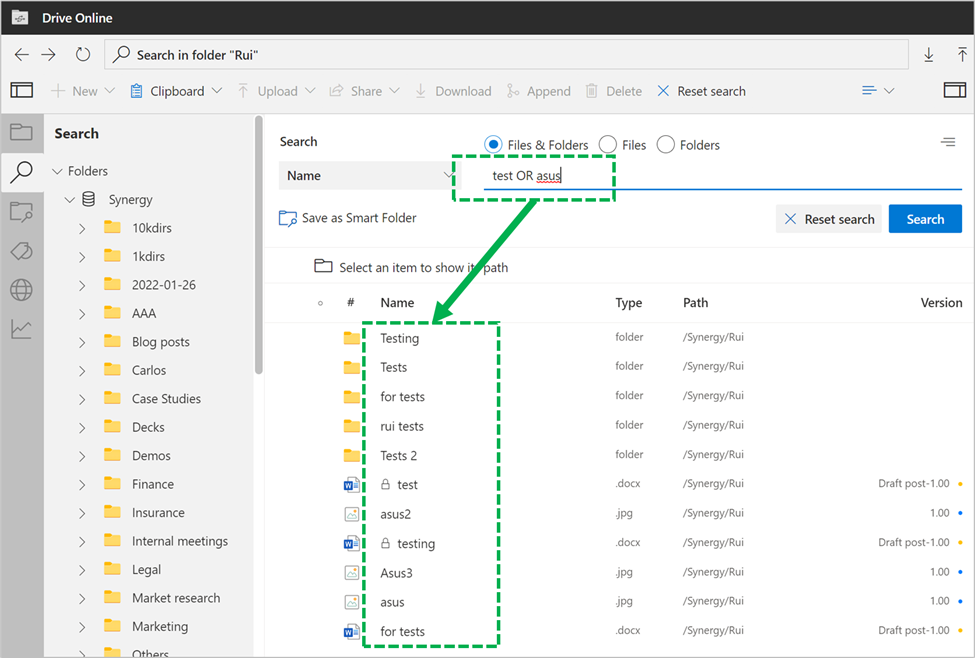Screen dimensions: 975x658
Task: Open the chart statistics sidebar icon
Action: point(22,329)
